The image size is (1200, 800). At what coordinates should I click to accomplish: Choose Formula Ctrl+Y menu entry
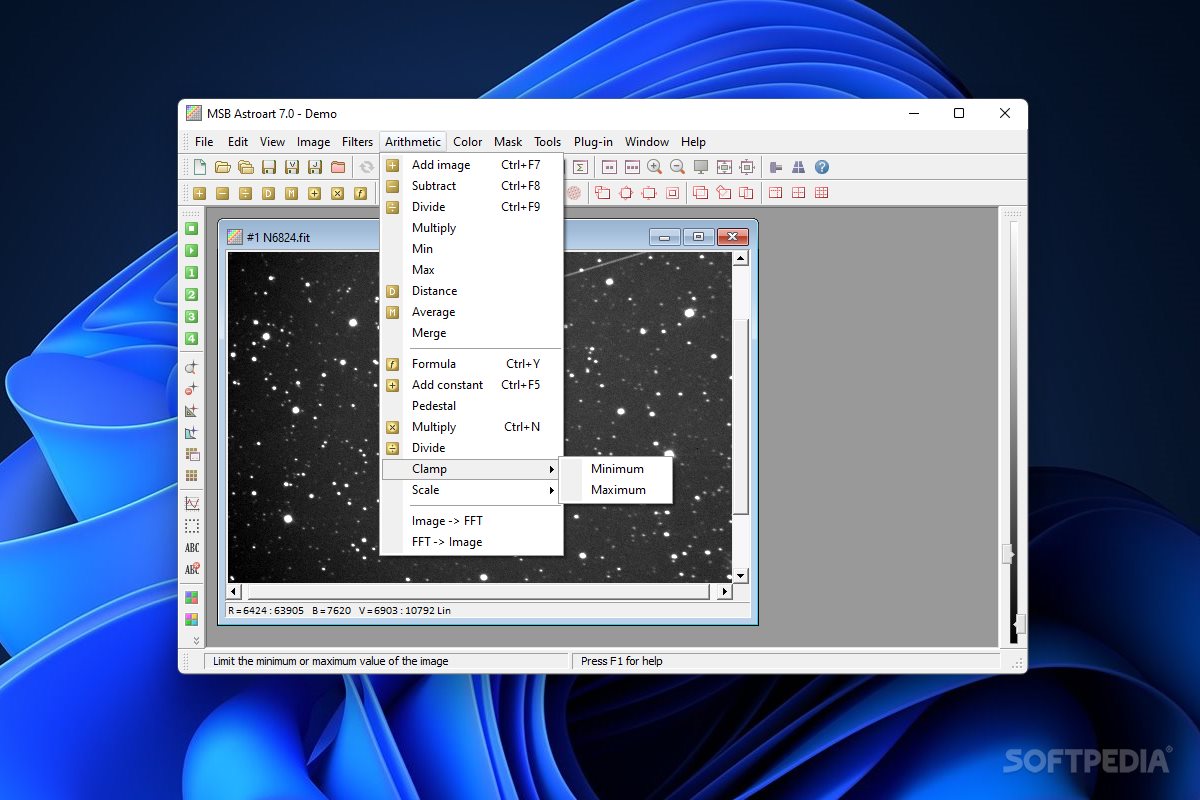tap(472, 364)
